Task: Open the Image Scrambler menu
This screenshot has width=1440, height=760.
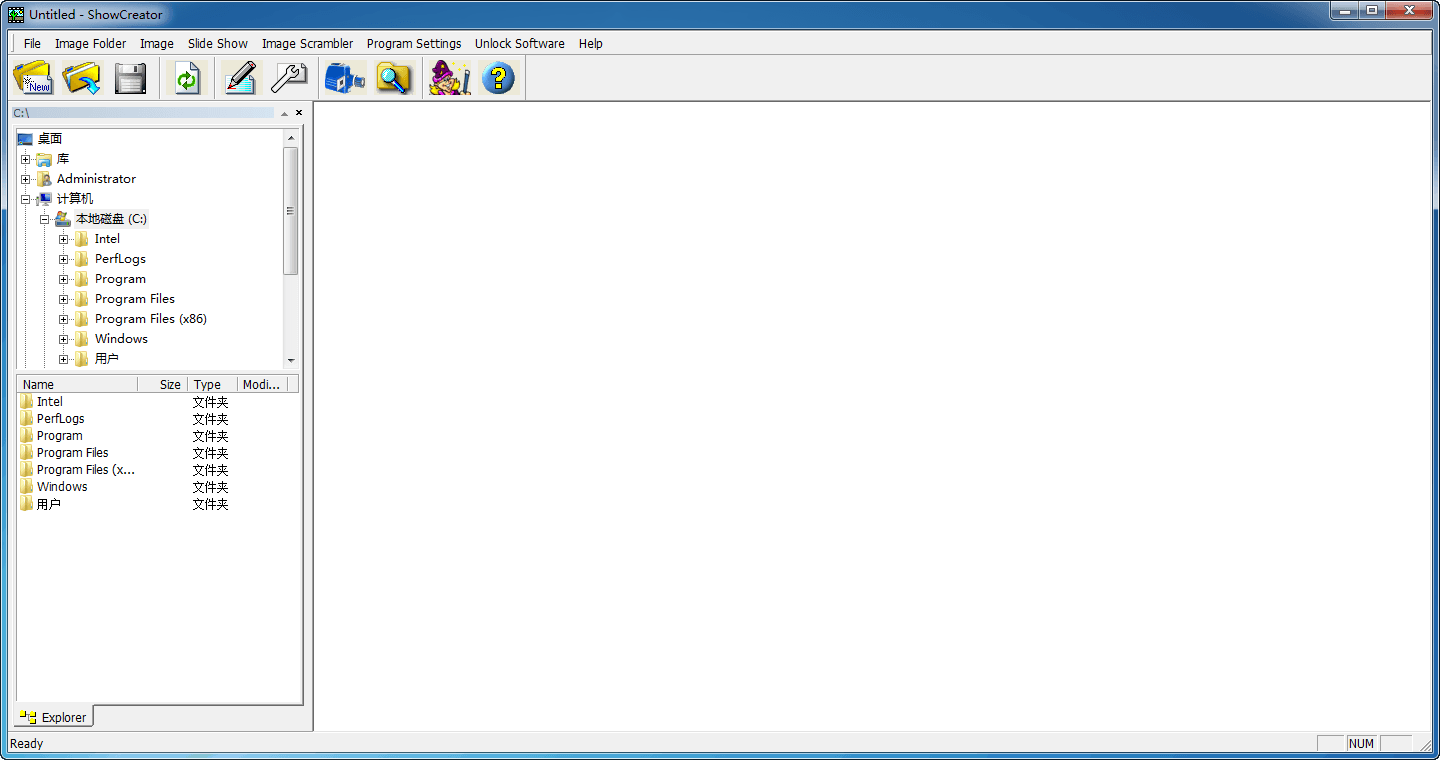Action: pos(307,43)
